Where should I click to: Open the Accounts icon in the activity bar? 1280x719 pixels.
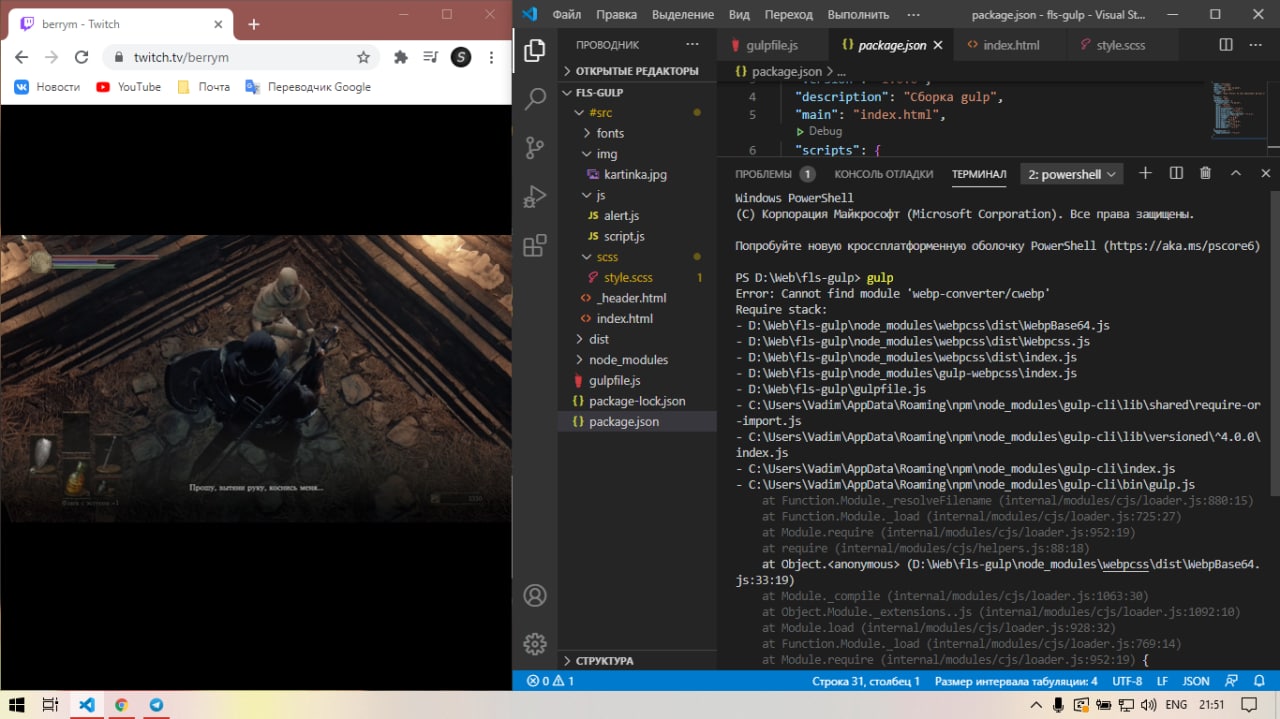[x=535, y=595]
